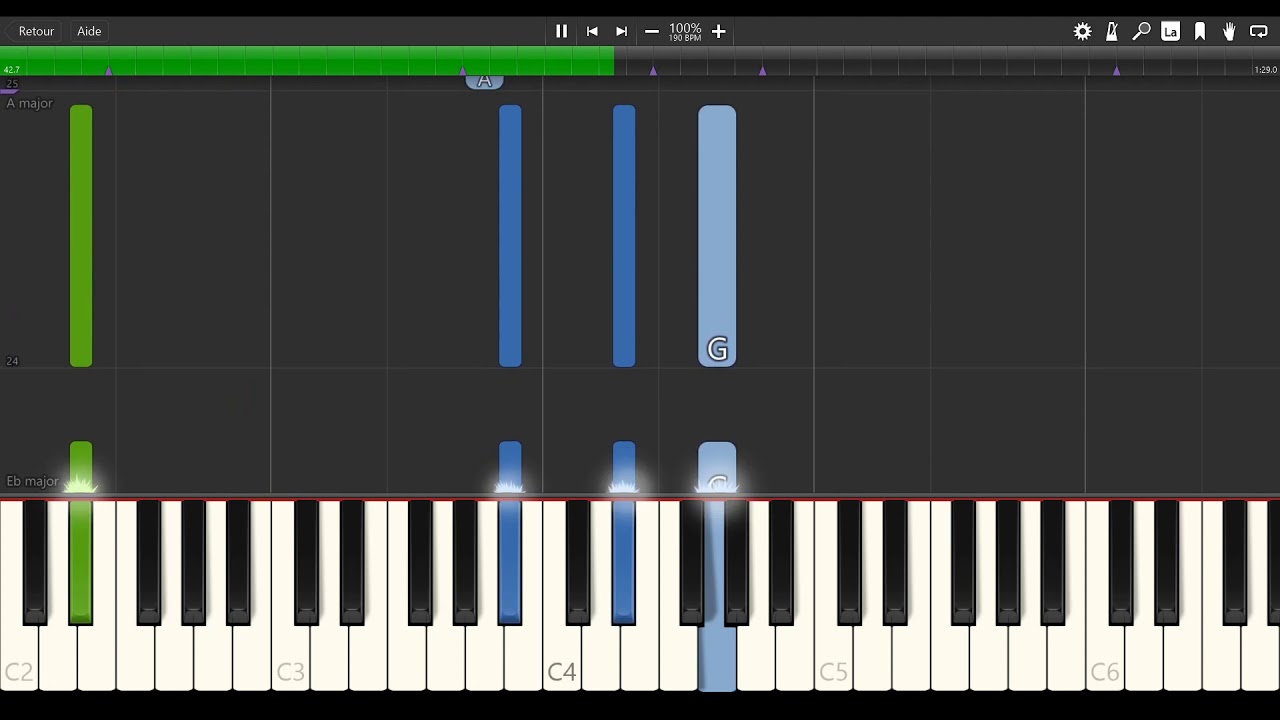Click the falling note labeled G
1280x720 pixels.
click(x=717, y=236)
